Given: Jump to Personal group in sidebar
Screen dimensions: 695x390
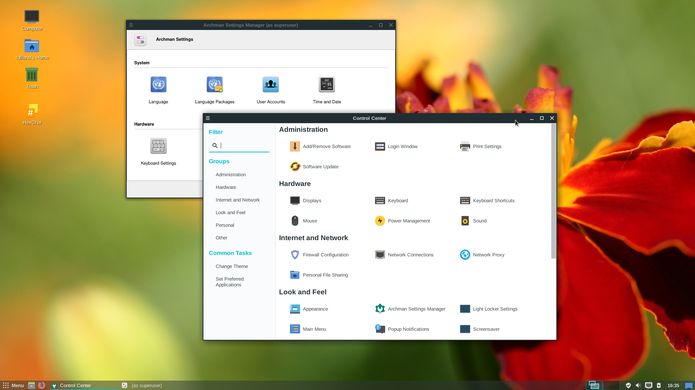Looking at the screenshot, I should click(225, 225).
